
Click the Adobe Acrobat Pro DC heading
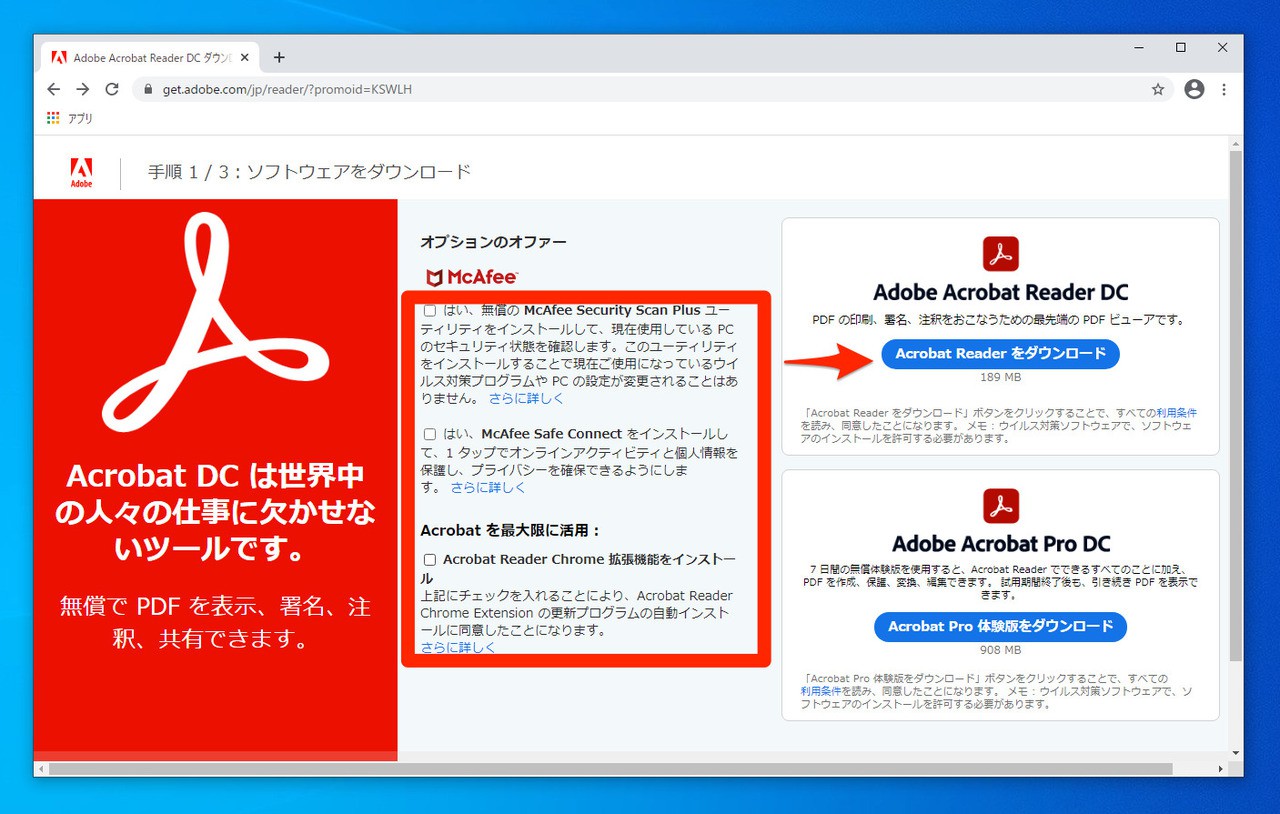click(x=1001, y=544)
